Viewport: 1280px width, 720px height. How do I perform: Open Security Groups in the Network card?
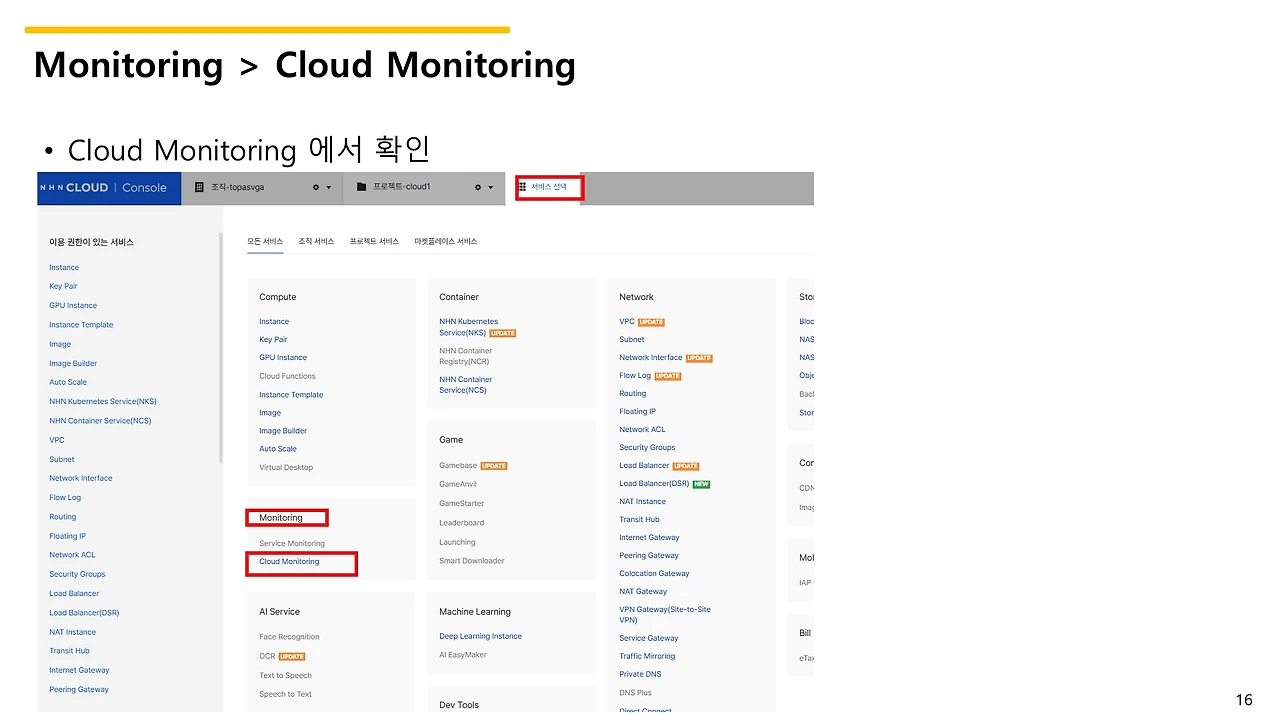pyautogui.click(x=647, y=447)
